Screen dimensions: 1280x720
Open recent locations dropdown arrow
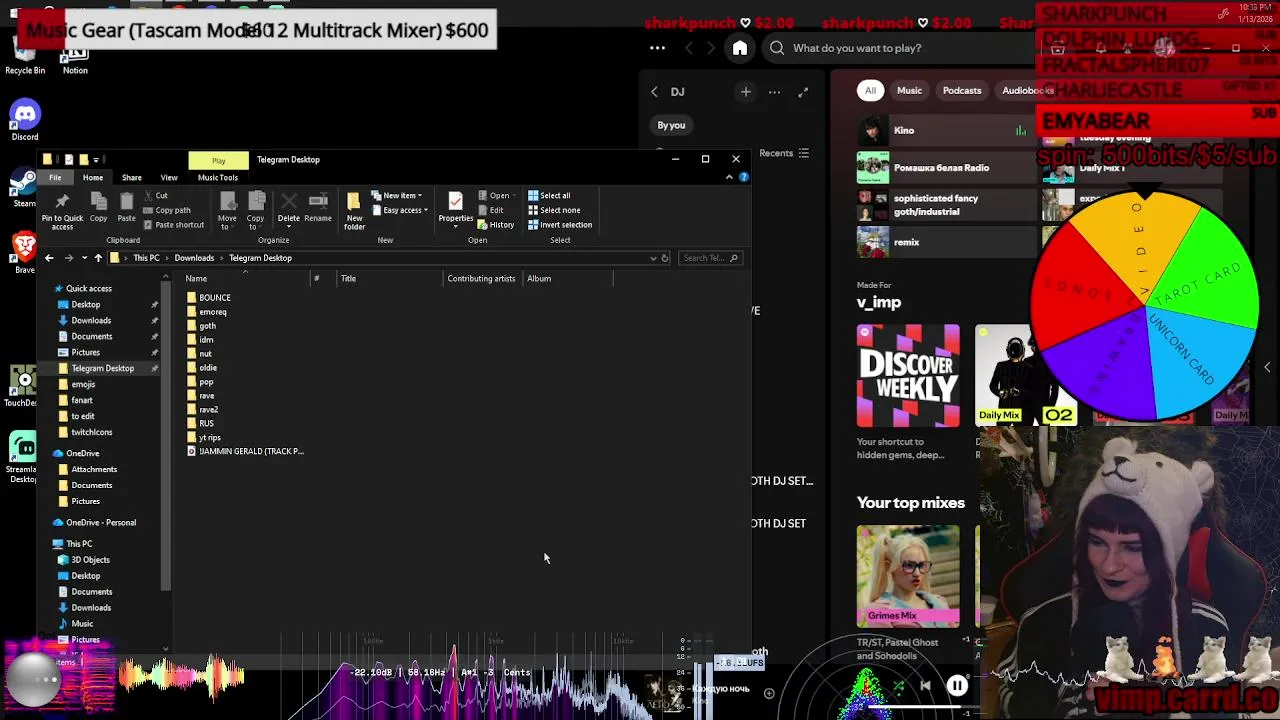[x=84, y=258]
